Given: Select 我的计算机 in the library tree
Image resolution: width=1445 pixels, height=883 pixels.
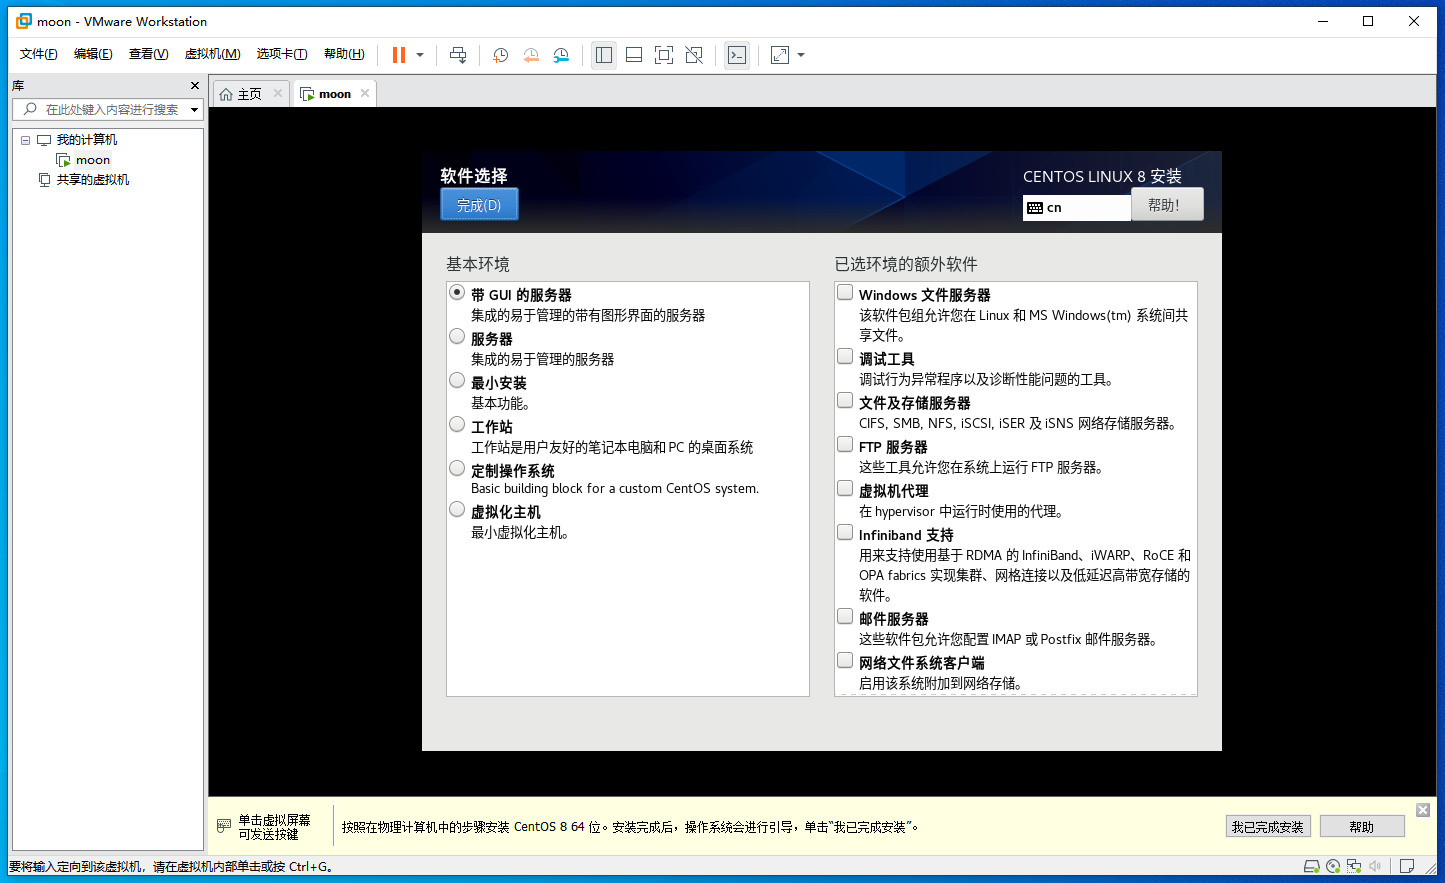Looking at the screenshot, I should (87, 140).
